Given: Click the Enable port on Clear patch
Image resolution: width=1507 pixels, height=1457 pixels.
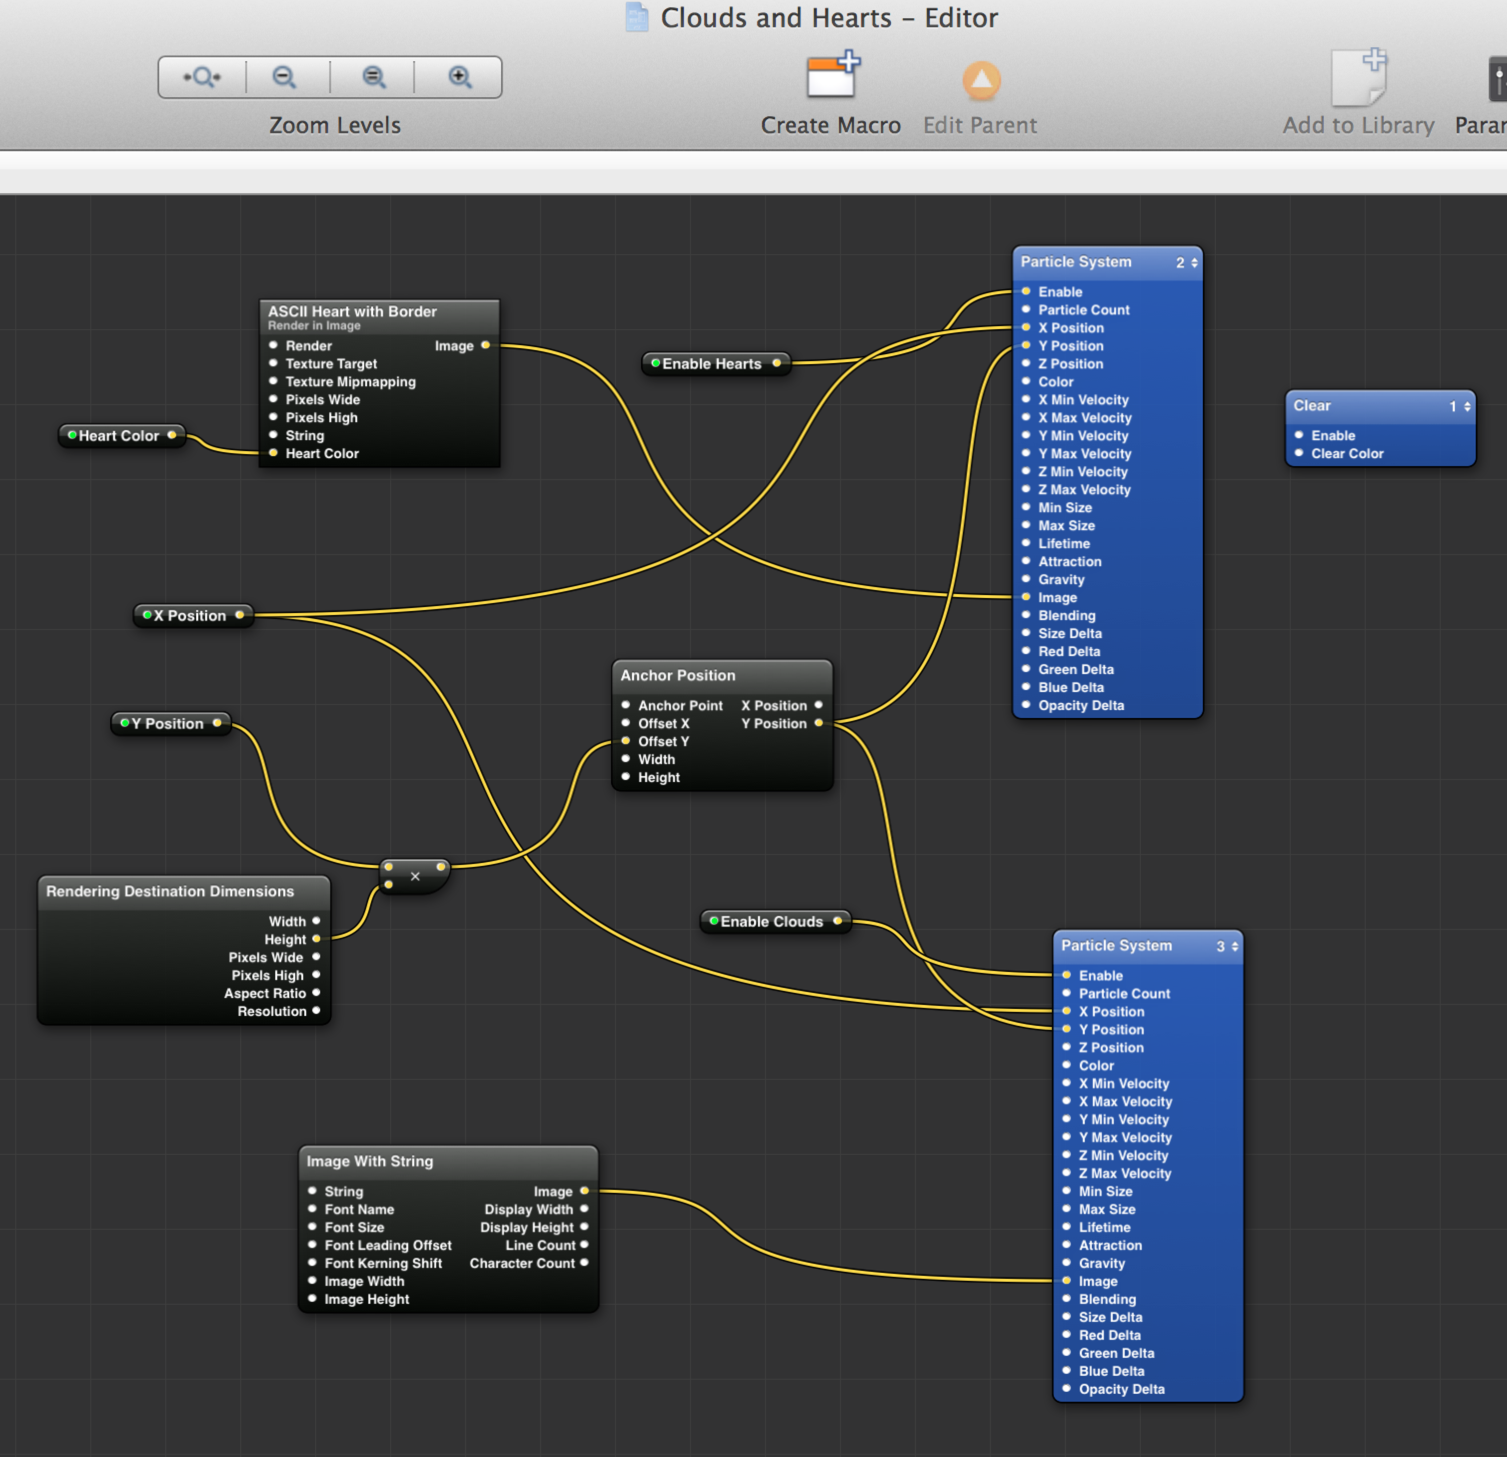Looking at the screenshot, I should (x=1299, y=436).
